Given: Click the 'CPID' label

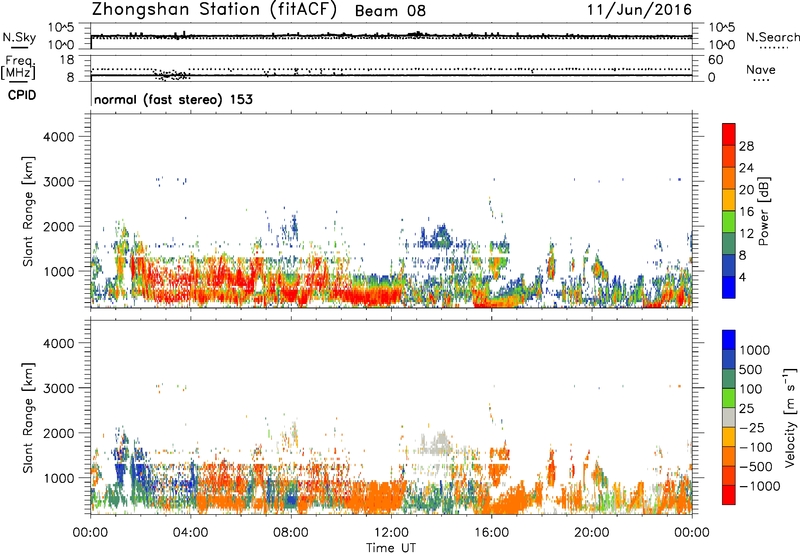Looking at the screenshot, I should pos(22,95).
